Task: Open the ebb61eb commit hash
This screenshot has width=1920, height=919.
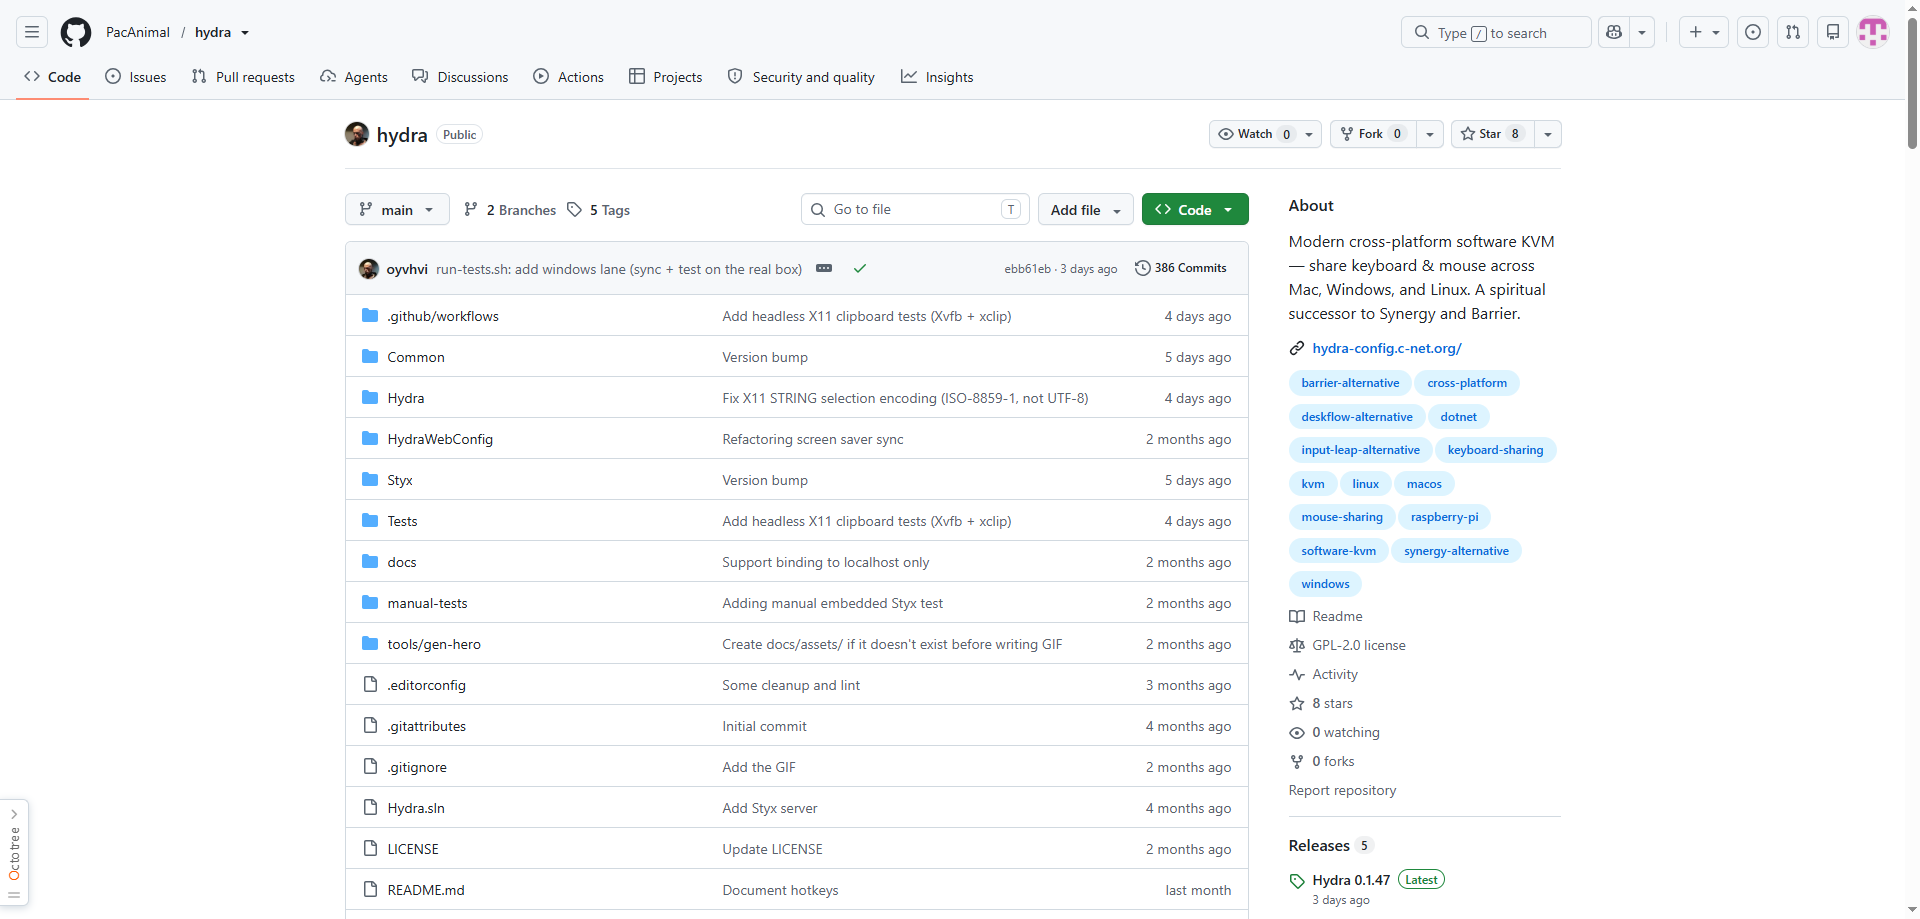Action: click(x=1028, y=269)
